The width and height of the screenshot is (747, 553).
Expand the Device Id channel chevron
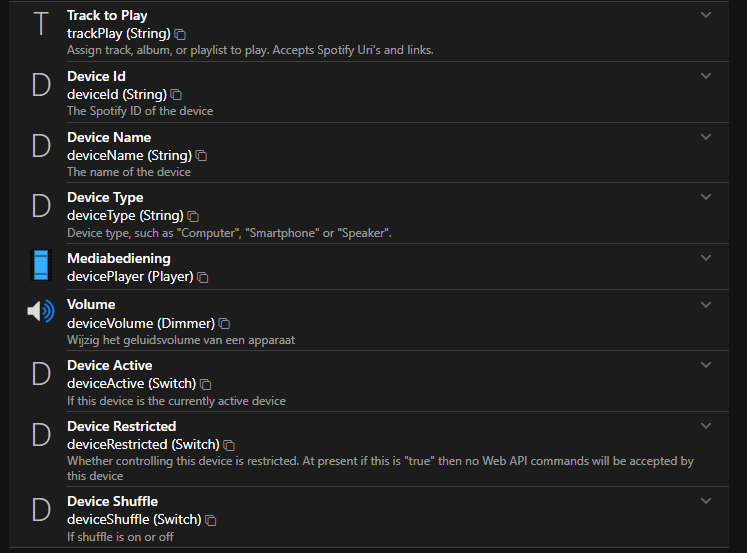[706, 76]
